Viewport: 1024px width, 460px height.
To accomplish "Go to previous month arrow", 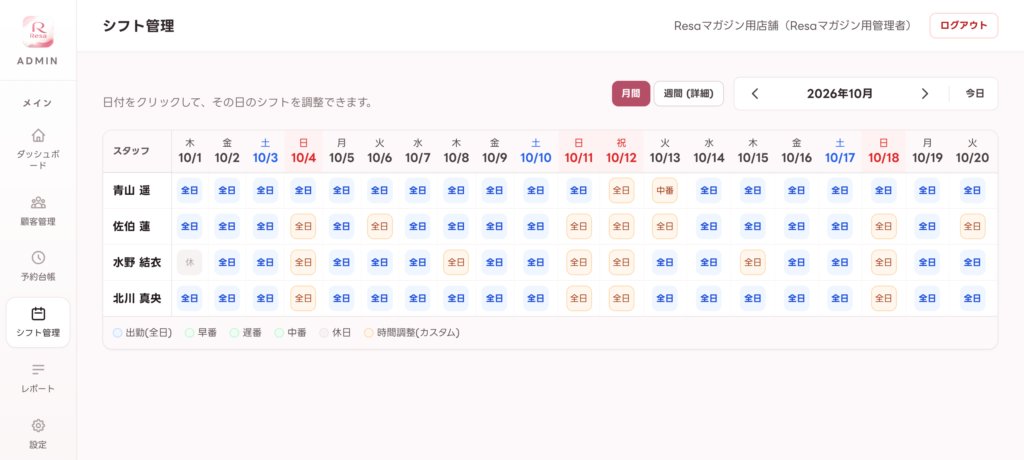I will point(755,93).
